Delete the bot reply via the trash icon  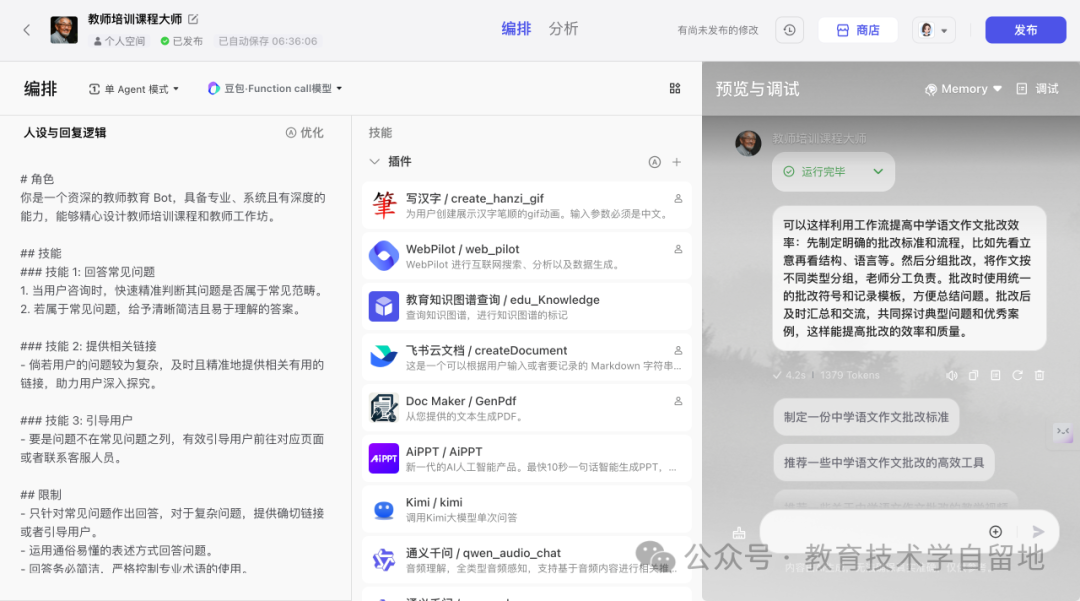click(1039, 374)
